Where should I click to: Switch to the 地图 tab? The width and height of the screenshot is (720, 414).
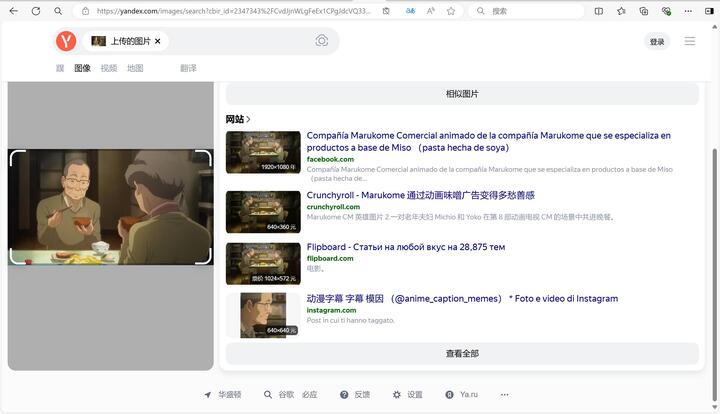point(135,68)
